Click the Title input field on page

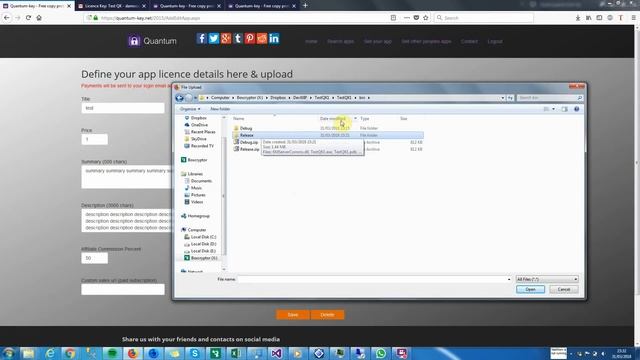click(x=123, y=108)
